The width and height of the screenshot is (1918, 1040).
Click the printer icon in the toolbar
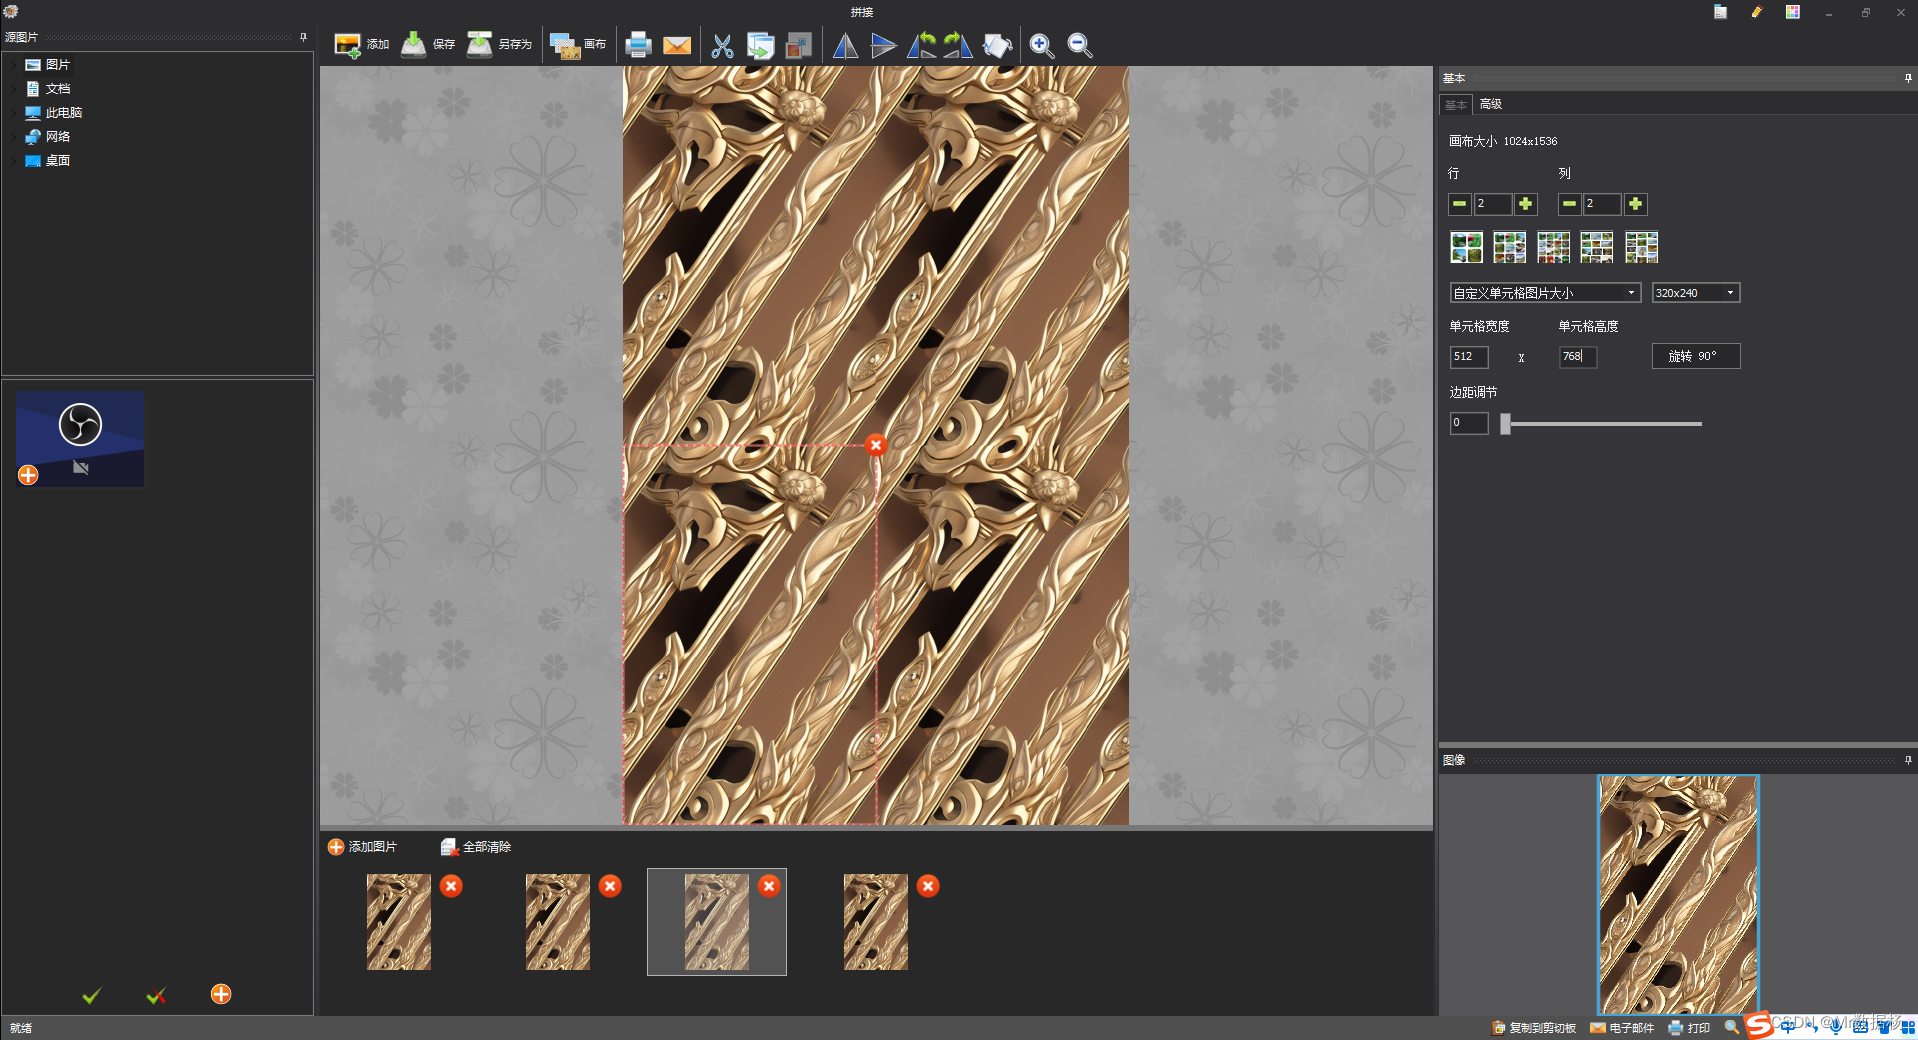[638, 45]
